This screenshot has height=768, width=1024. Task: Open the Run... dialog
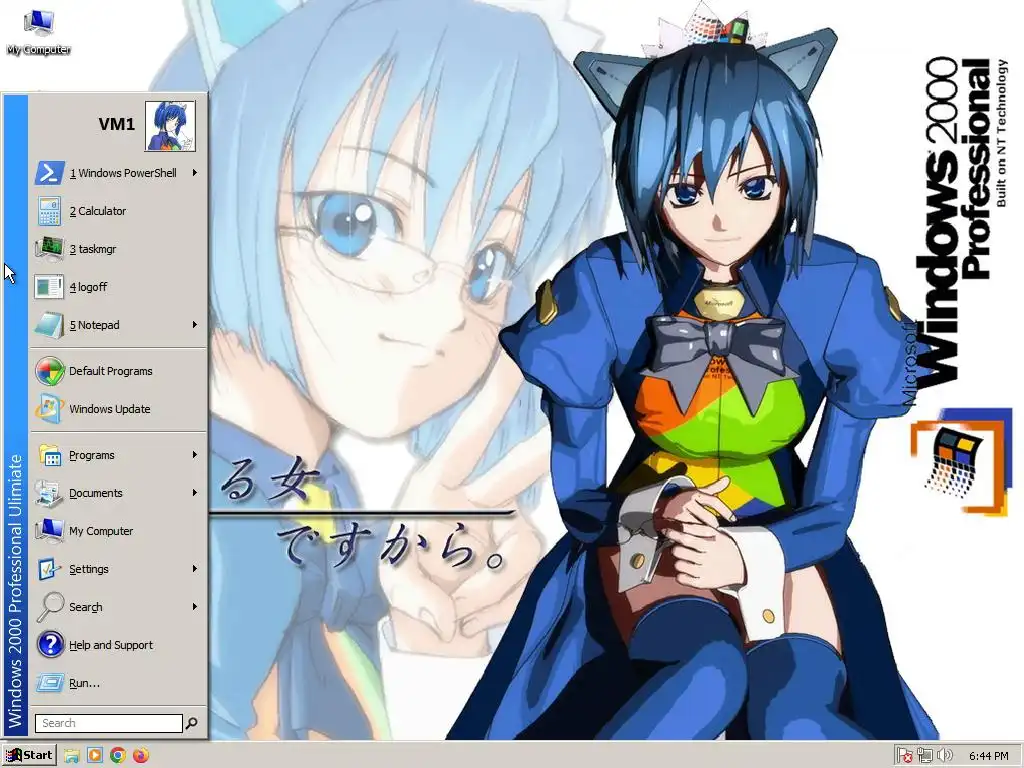tap(118, 682)
